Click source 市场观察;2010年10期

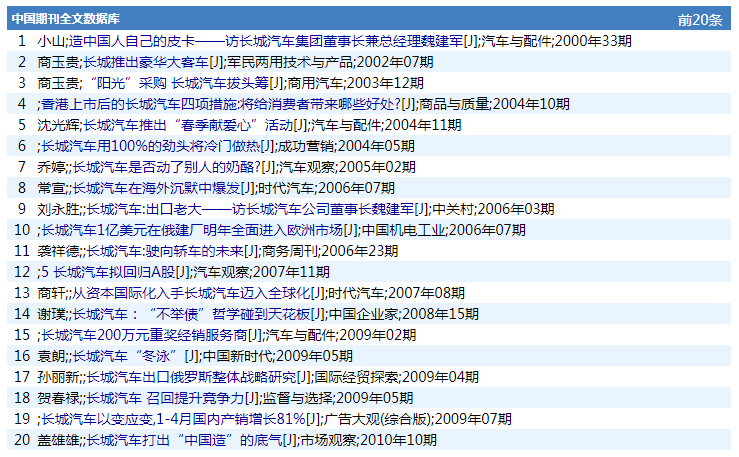[x=369, y=440]
